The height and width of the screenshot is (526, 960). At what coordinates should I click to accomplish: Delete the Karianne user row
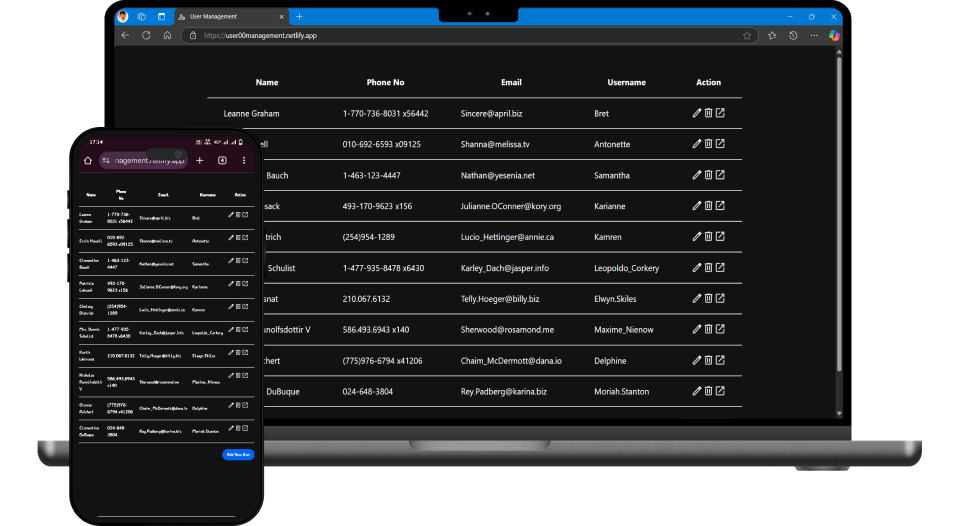point(708,205)
